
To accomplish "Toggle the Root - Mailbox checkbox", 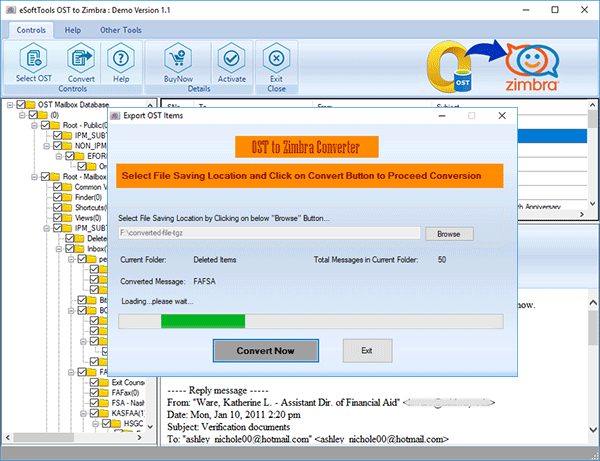I will (46, 176).
